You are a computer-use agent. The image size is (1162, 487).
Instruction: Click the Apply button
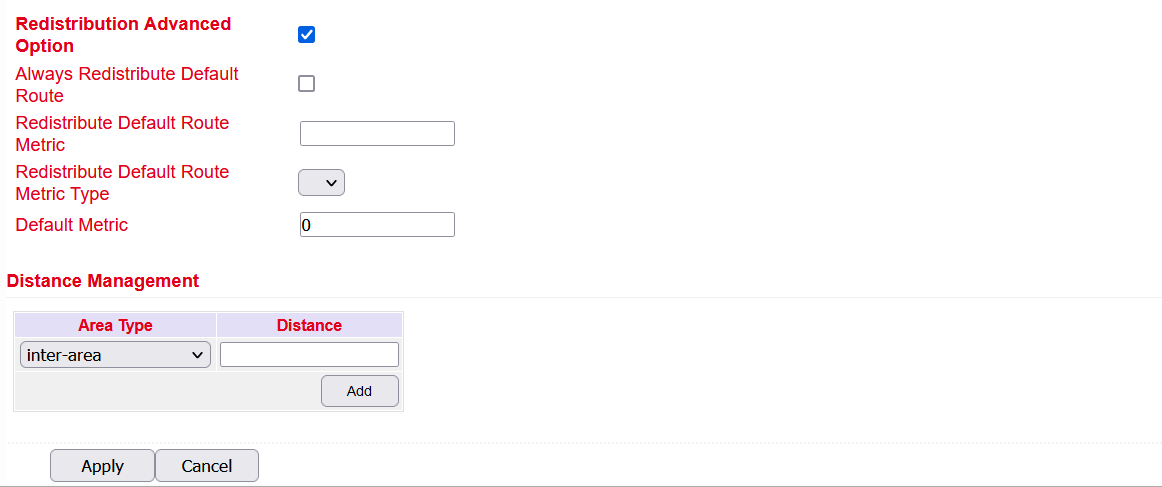click(102, 466)
